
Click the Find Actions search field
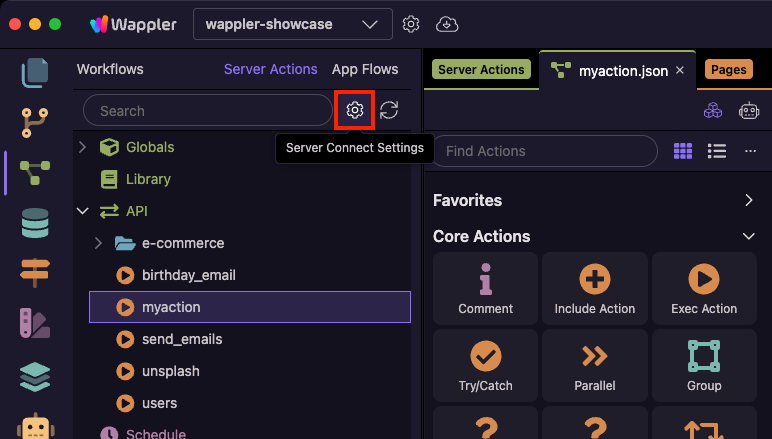pos(545,151)
